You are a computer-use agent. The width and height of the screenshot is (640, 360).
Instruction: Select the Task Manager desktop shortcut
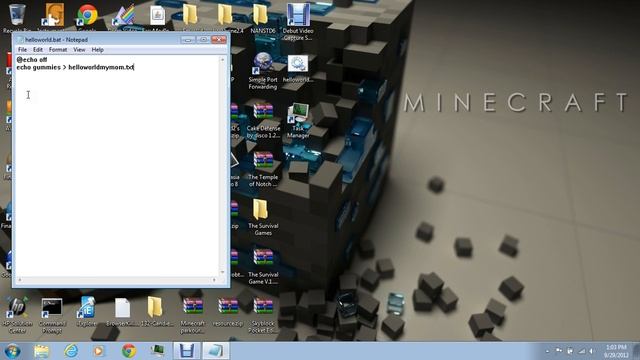[298, 119]
